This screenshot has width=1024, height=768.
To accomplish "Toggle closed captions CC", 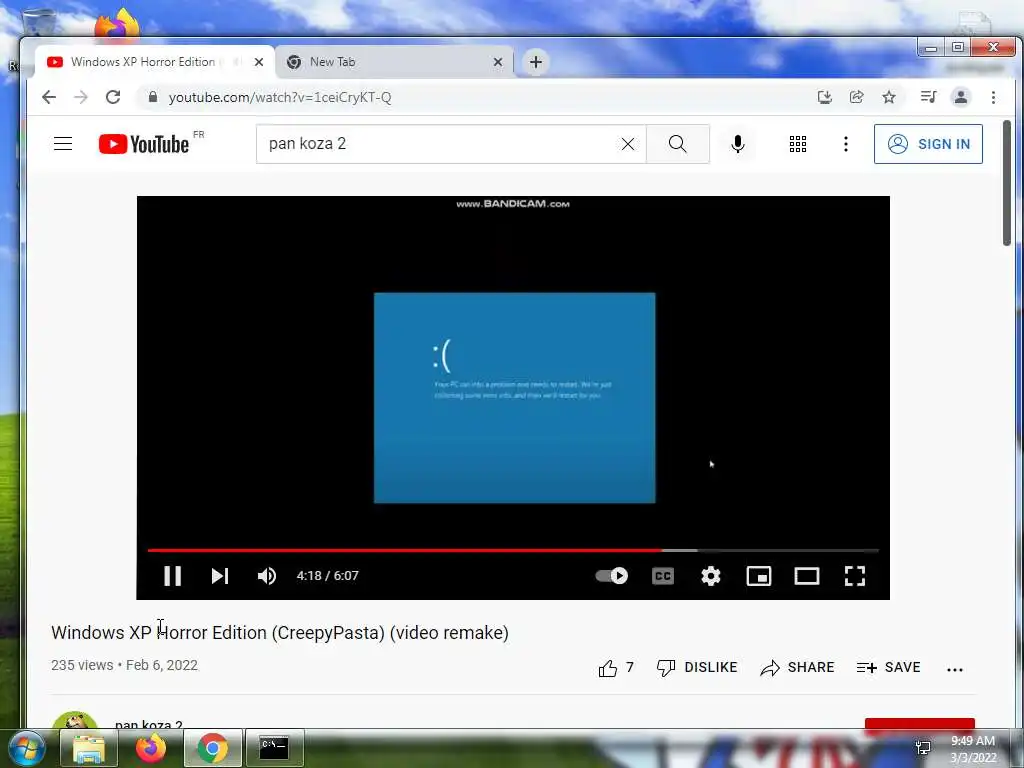I will click(x=663, y=575).
